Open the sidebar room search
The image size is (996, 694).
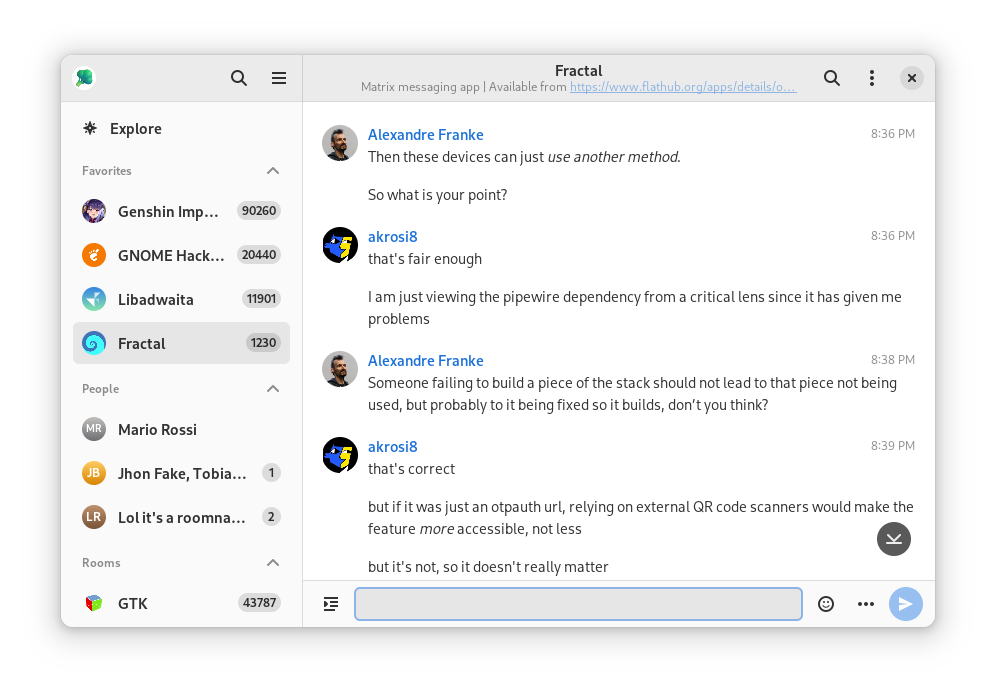point(239,78)
